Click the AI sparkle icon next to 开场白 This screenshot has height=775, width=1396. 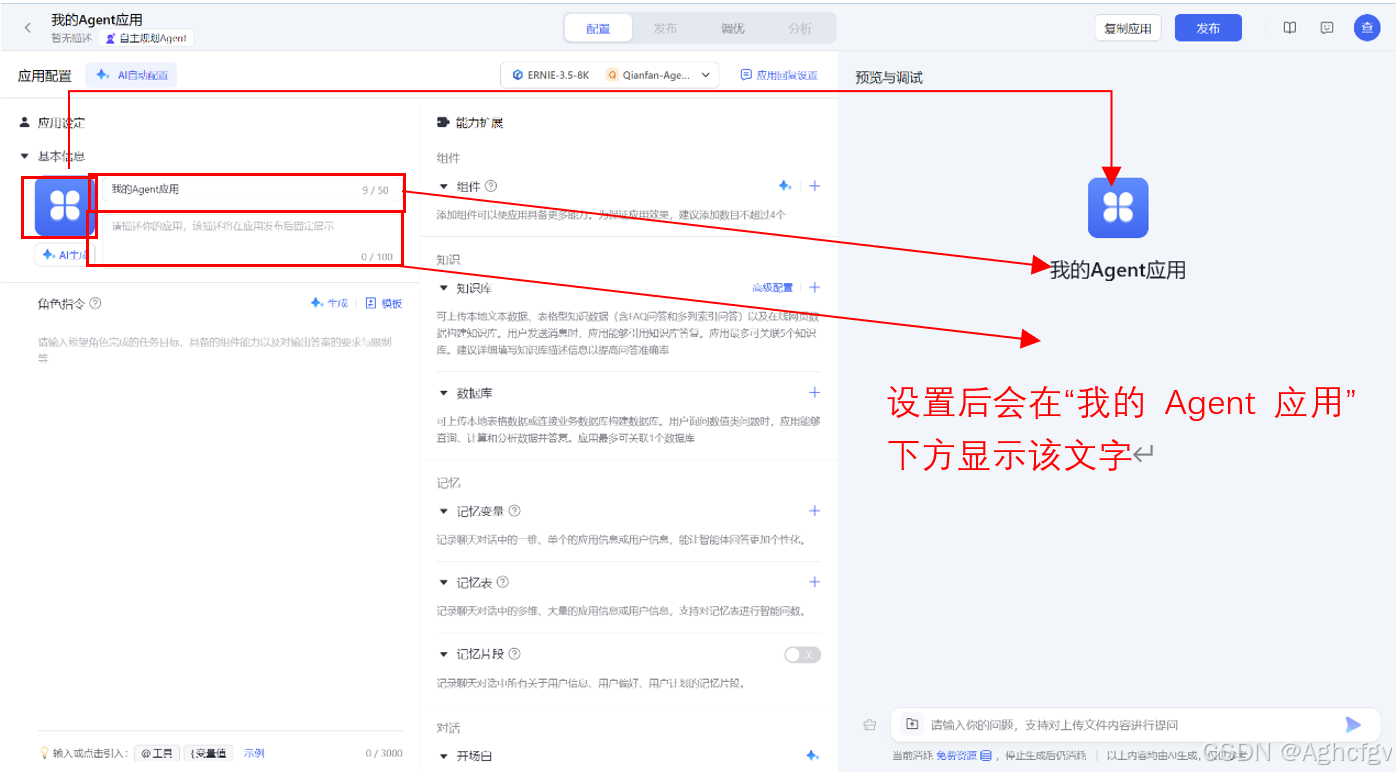(813, 756)
